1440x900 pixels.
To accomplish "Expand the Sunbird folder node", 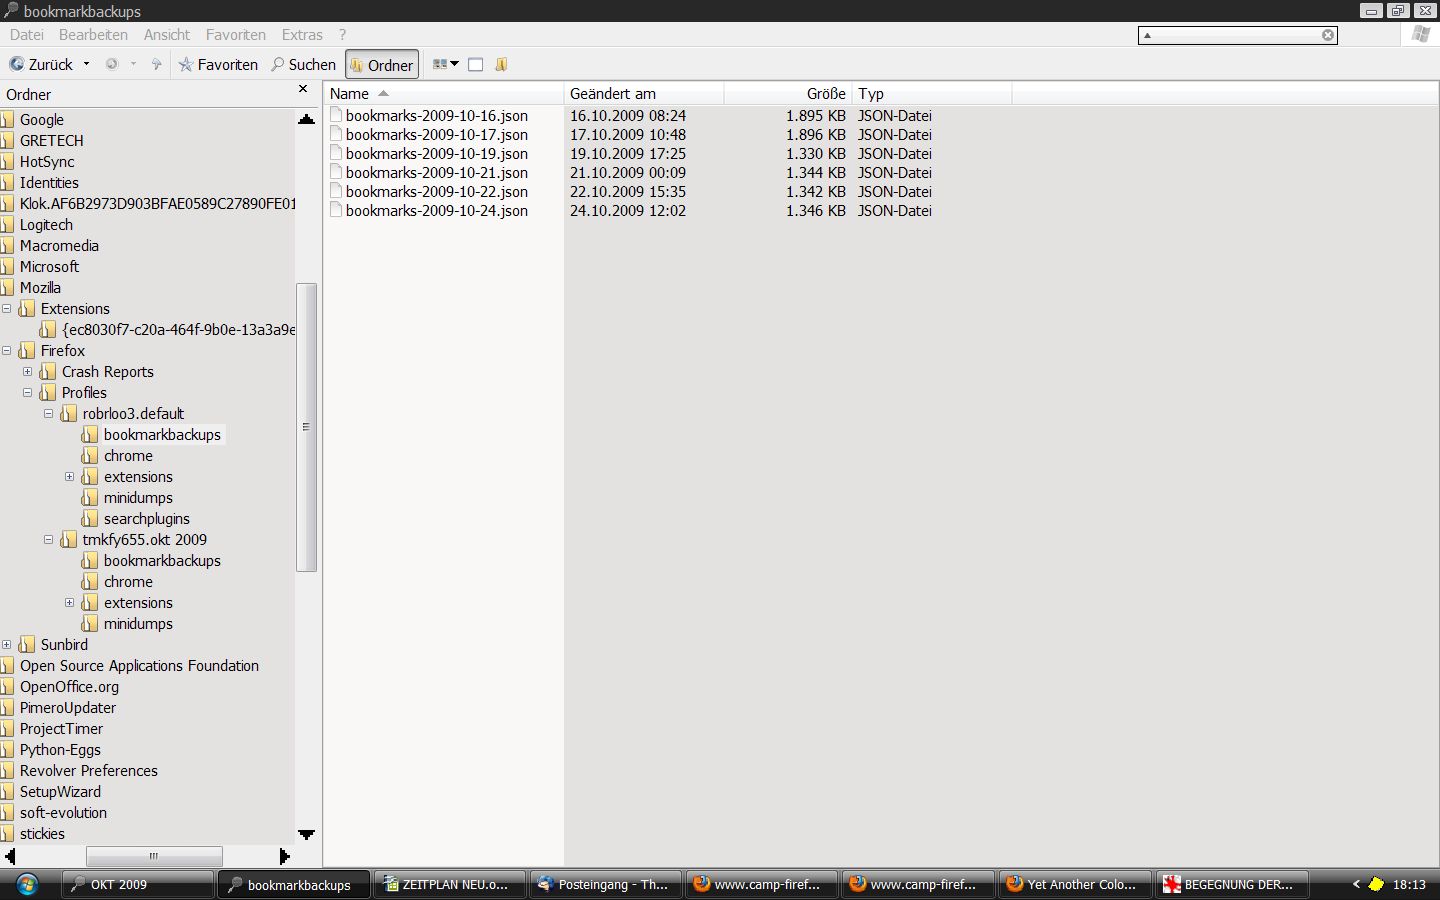I will coord(7,645).
